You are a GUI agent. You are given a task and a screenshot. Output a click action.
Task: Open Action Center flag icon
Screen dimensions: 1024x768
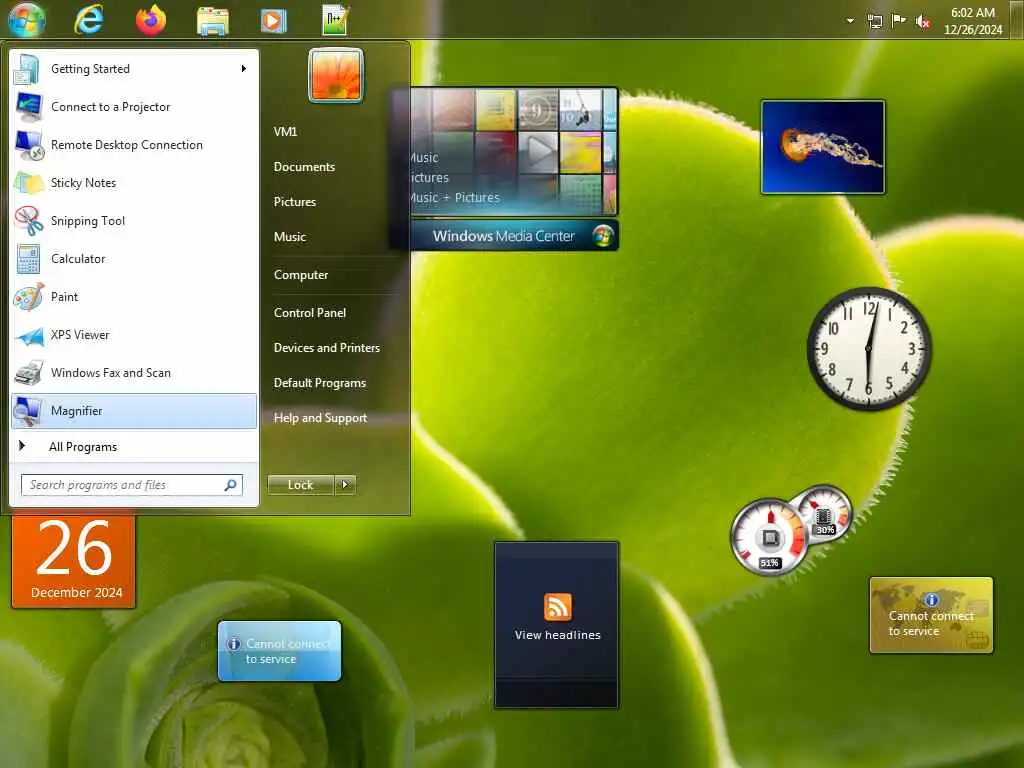pos(899,20)
